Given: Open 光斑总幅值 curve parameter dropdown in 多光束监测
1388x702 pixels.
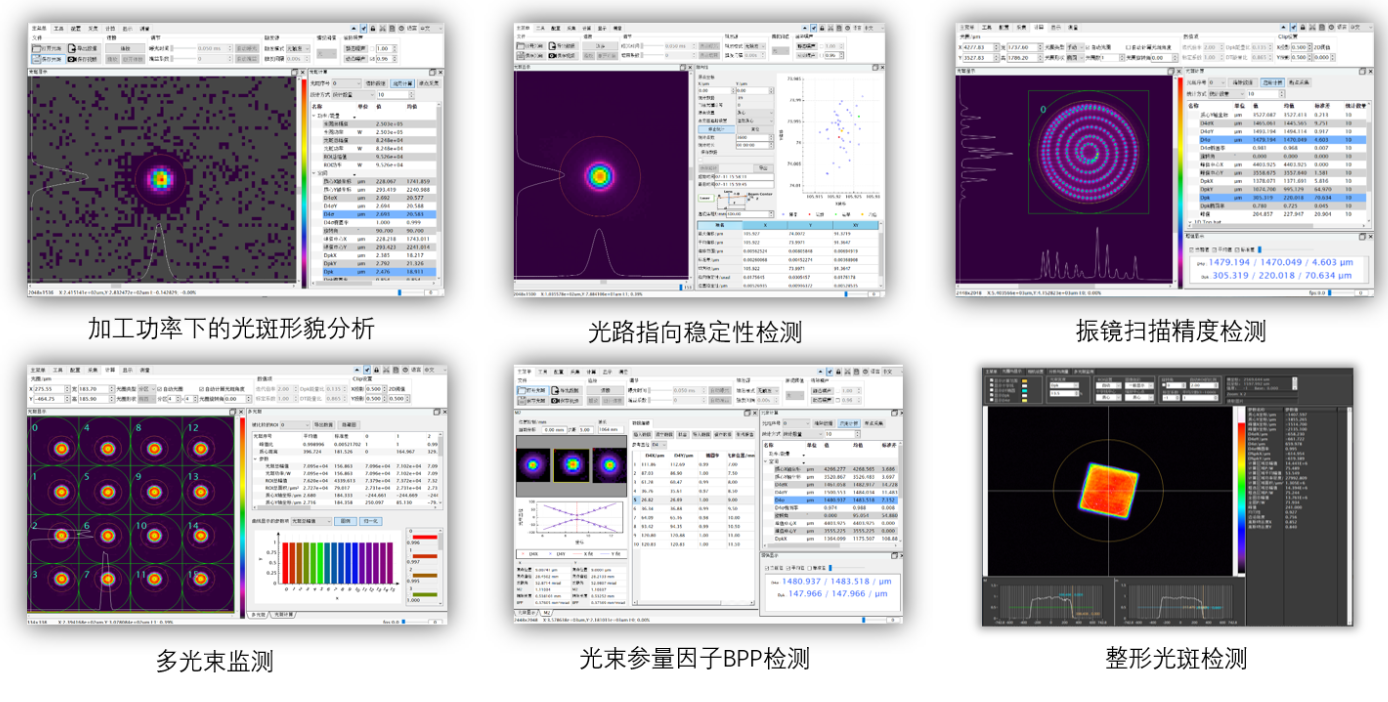Looking at the screenshot, I should 312,521.
